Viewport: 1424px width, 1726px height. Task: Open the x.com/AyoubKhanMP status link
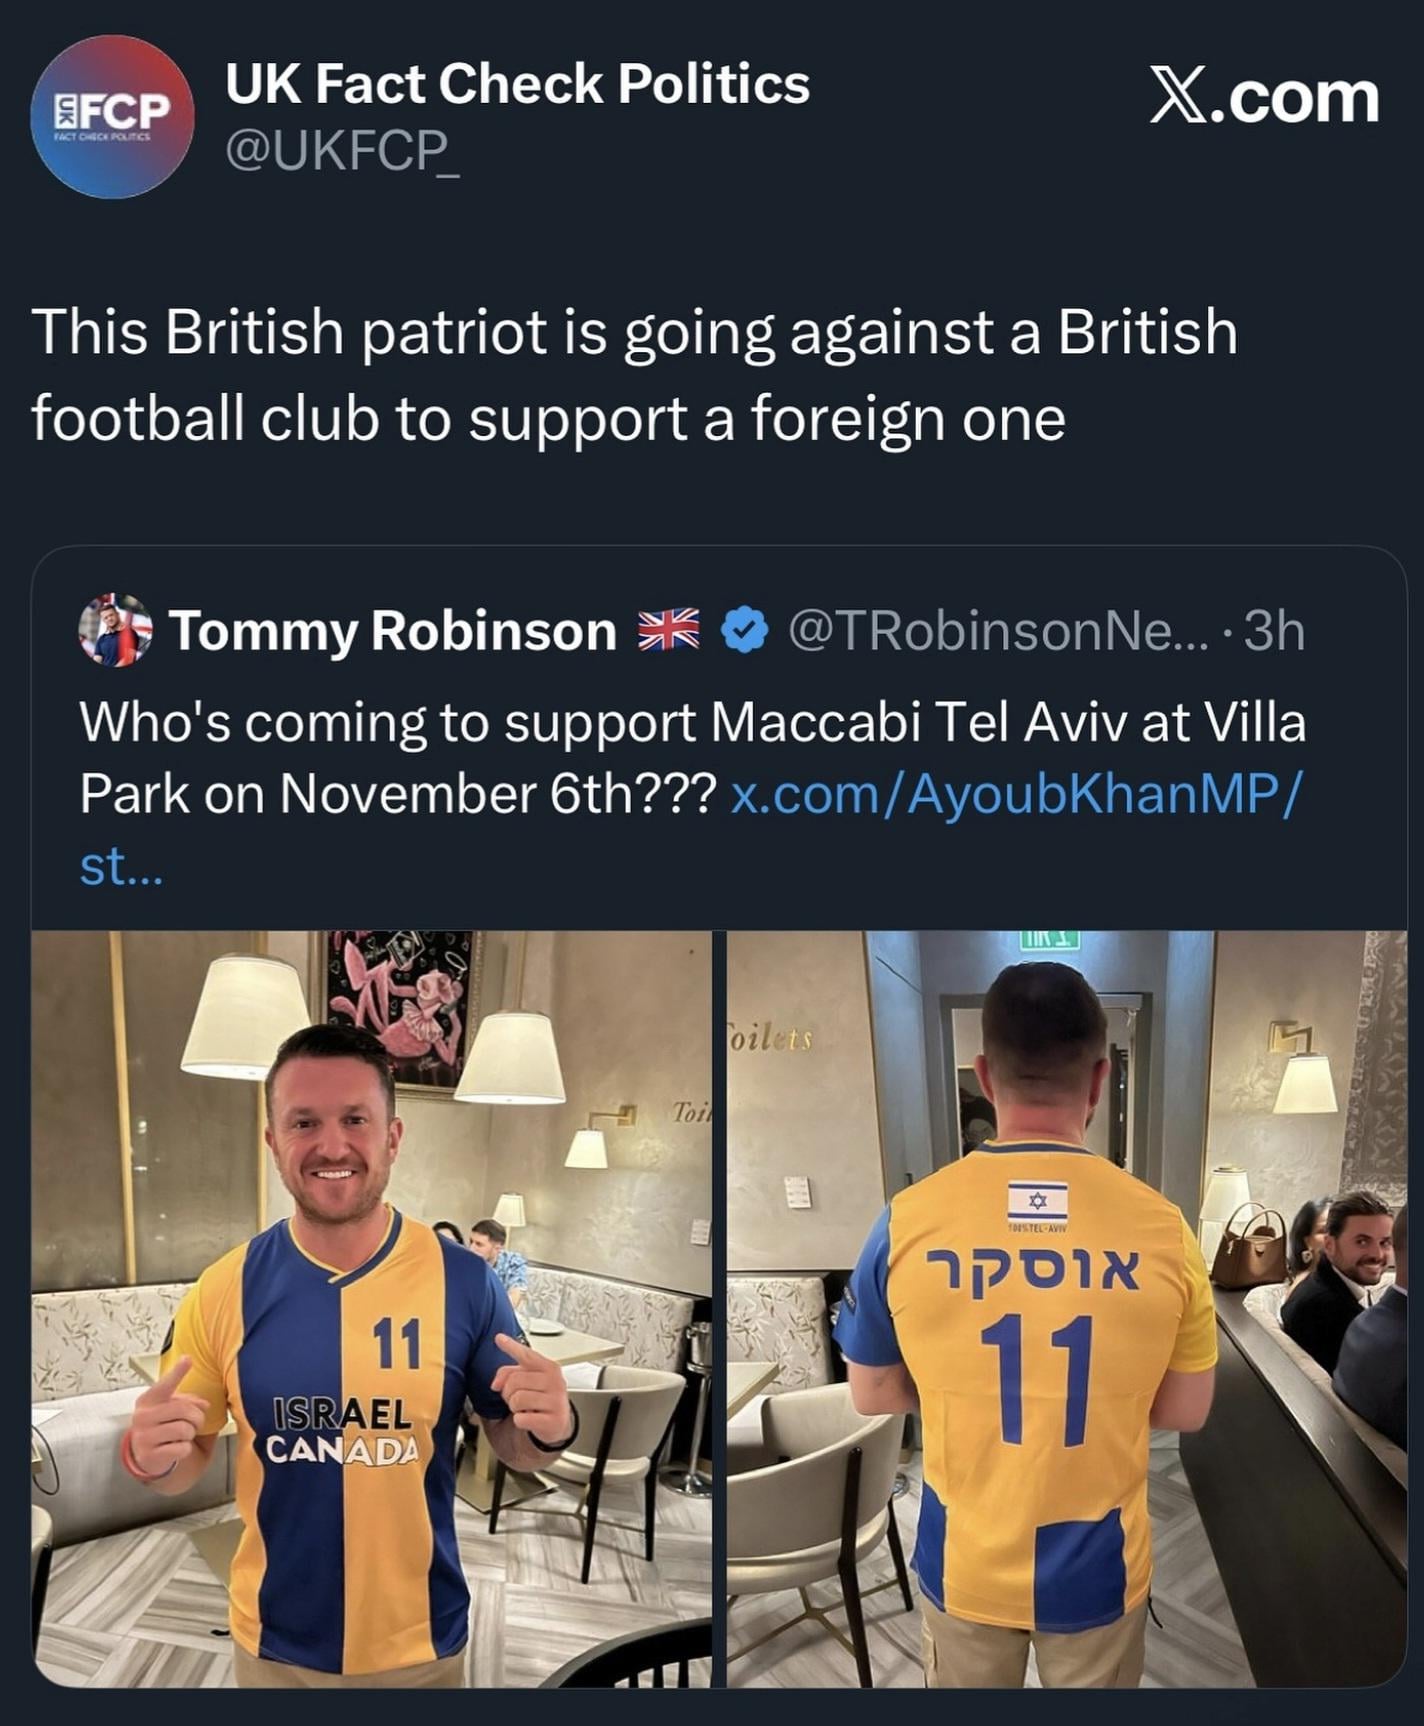click(1015, 795)
